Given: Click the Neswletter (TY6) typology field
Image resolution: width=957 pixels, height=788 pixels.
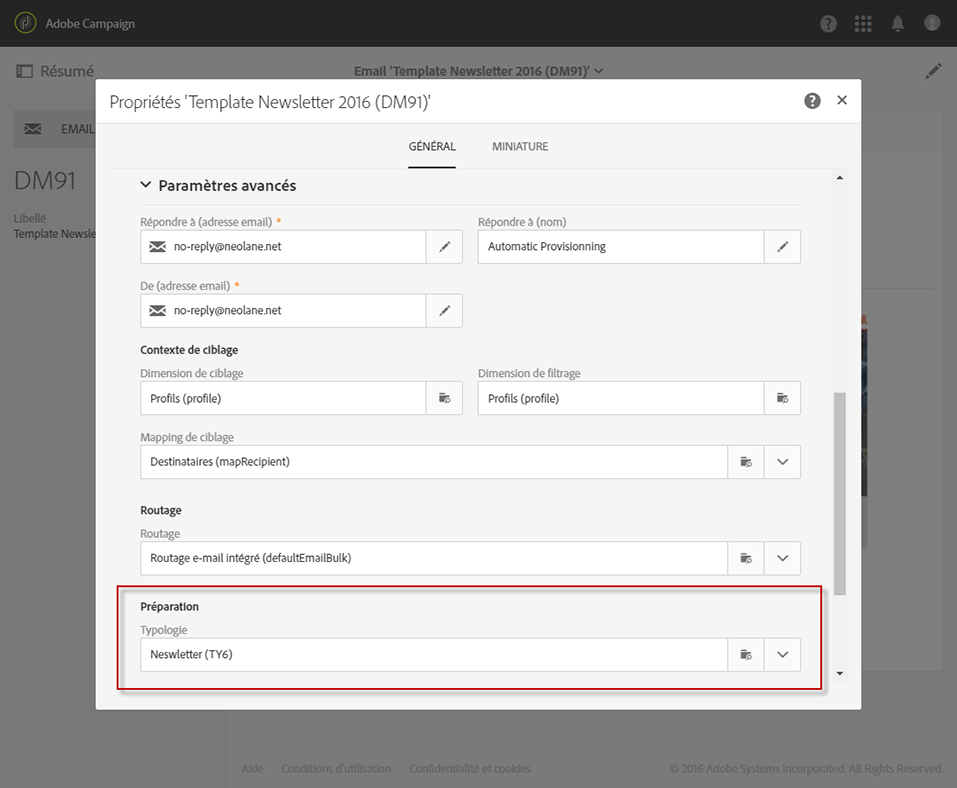Looking at the screenshot, I should tap(434, 655).
